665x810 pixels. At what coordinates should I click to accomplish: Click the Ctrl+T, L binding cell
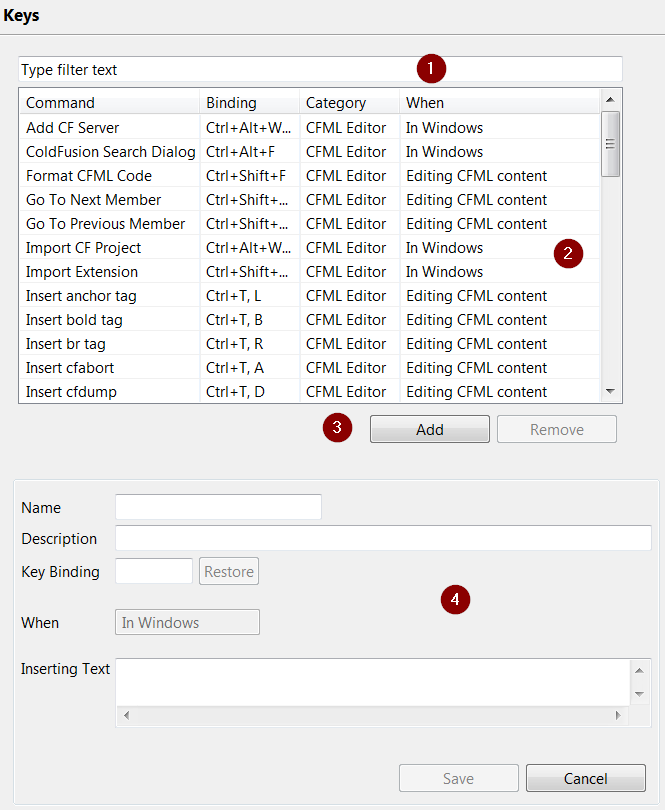(x=250, y=296)
